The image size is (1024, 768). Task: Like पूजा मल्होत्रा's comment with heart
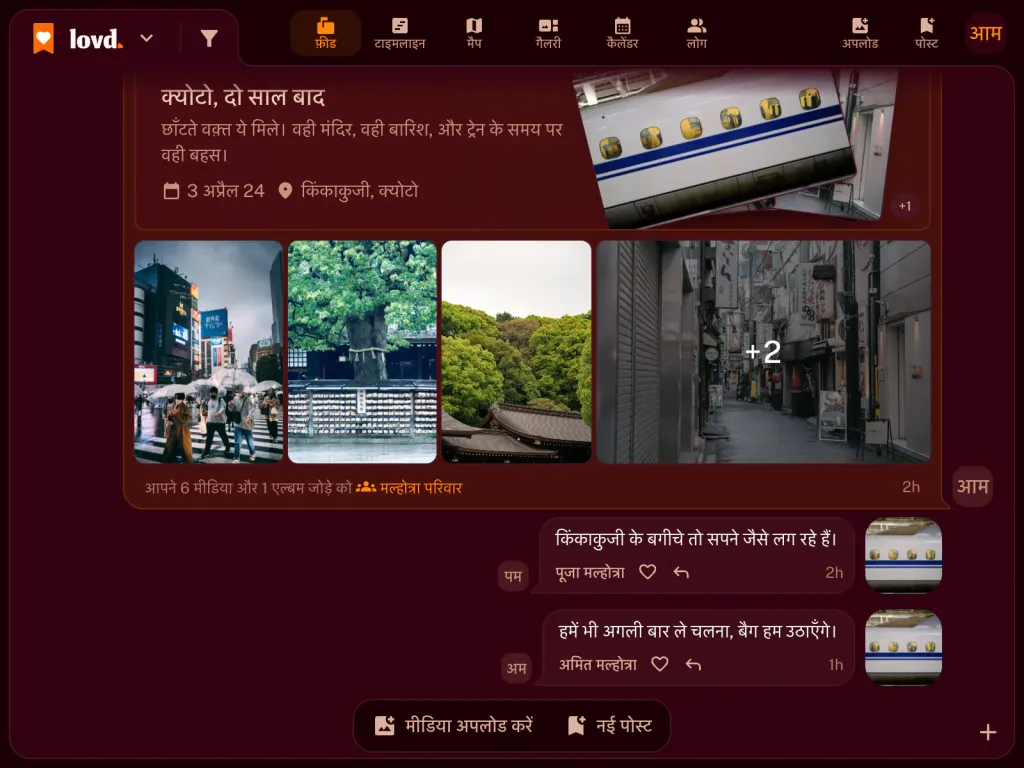click(647, 572)
